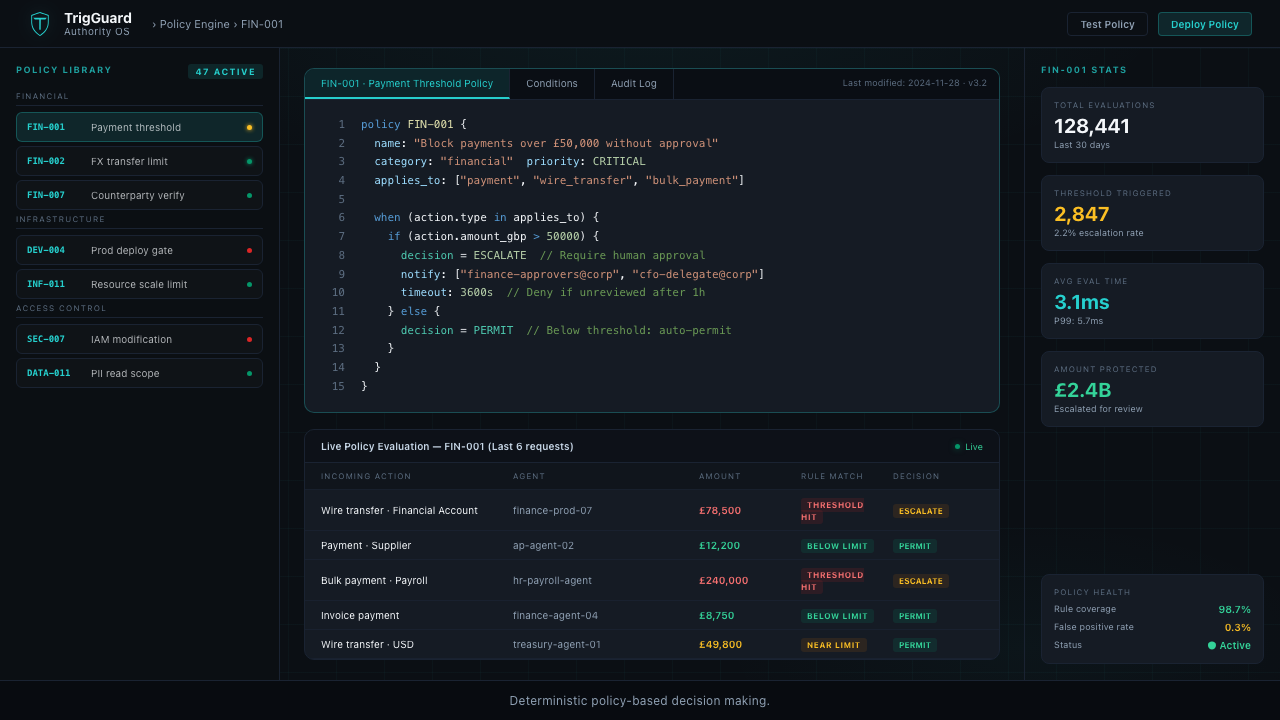This screenshot has height=720, width=1280.
Task: Select the FIN-001 Payment Threshold Policy tab
Action: [x=407, y=84]
